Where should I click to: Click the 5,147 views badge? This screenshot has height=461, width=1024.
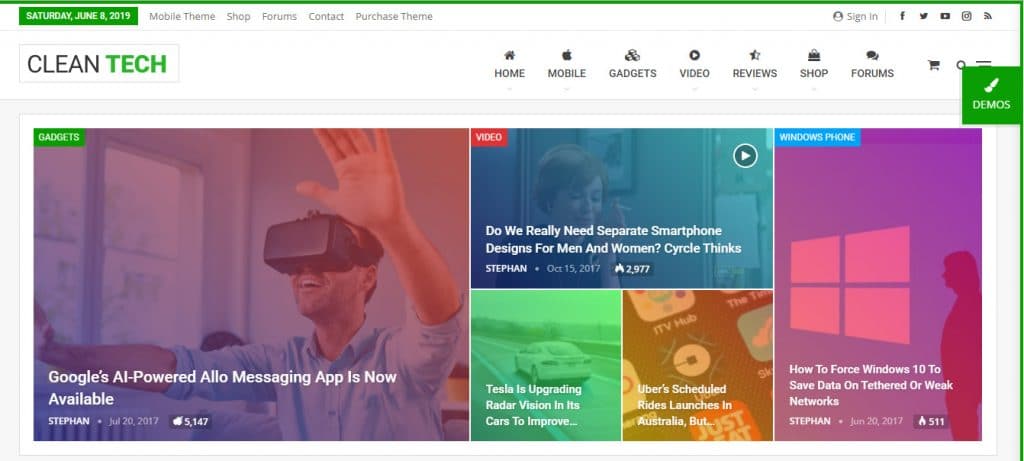point(191,421)
